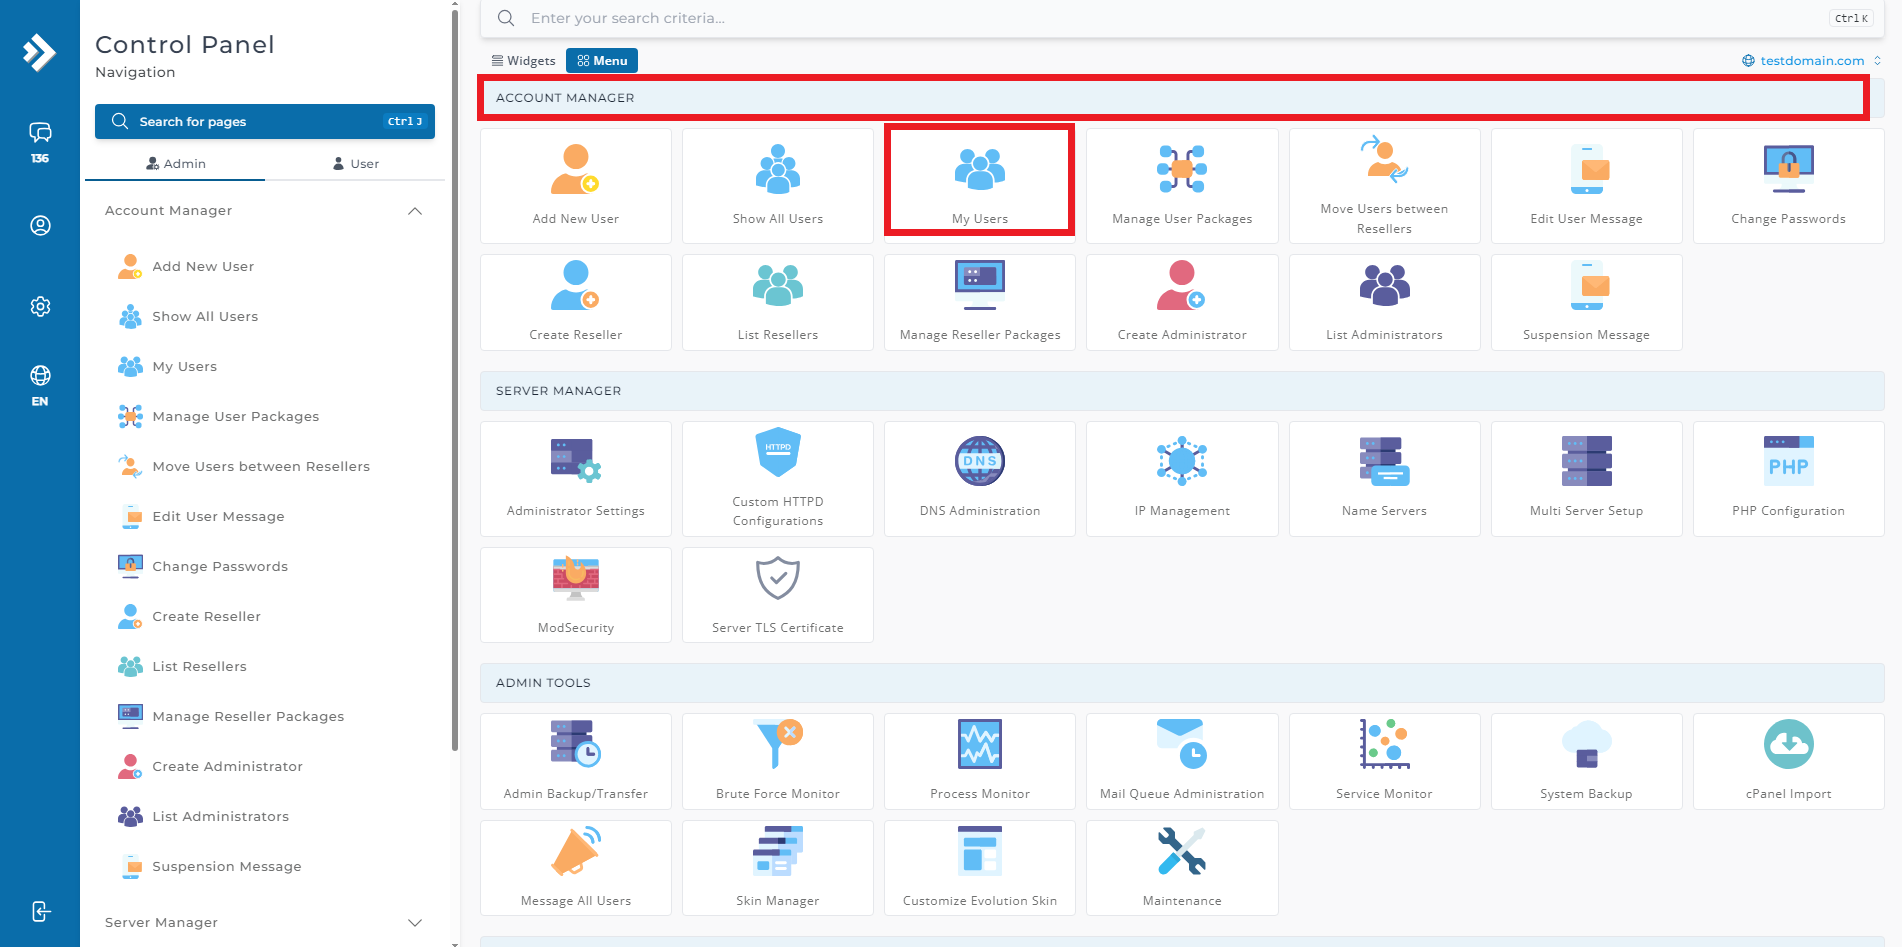Open PHP Configuration tile
The height and width of the screenshot is (947, 1902).
point(1788,479)
